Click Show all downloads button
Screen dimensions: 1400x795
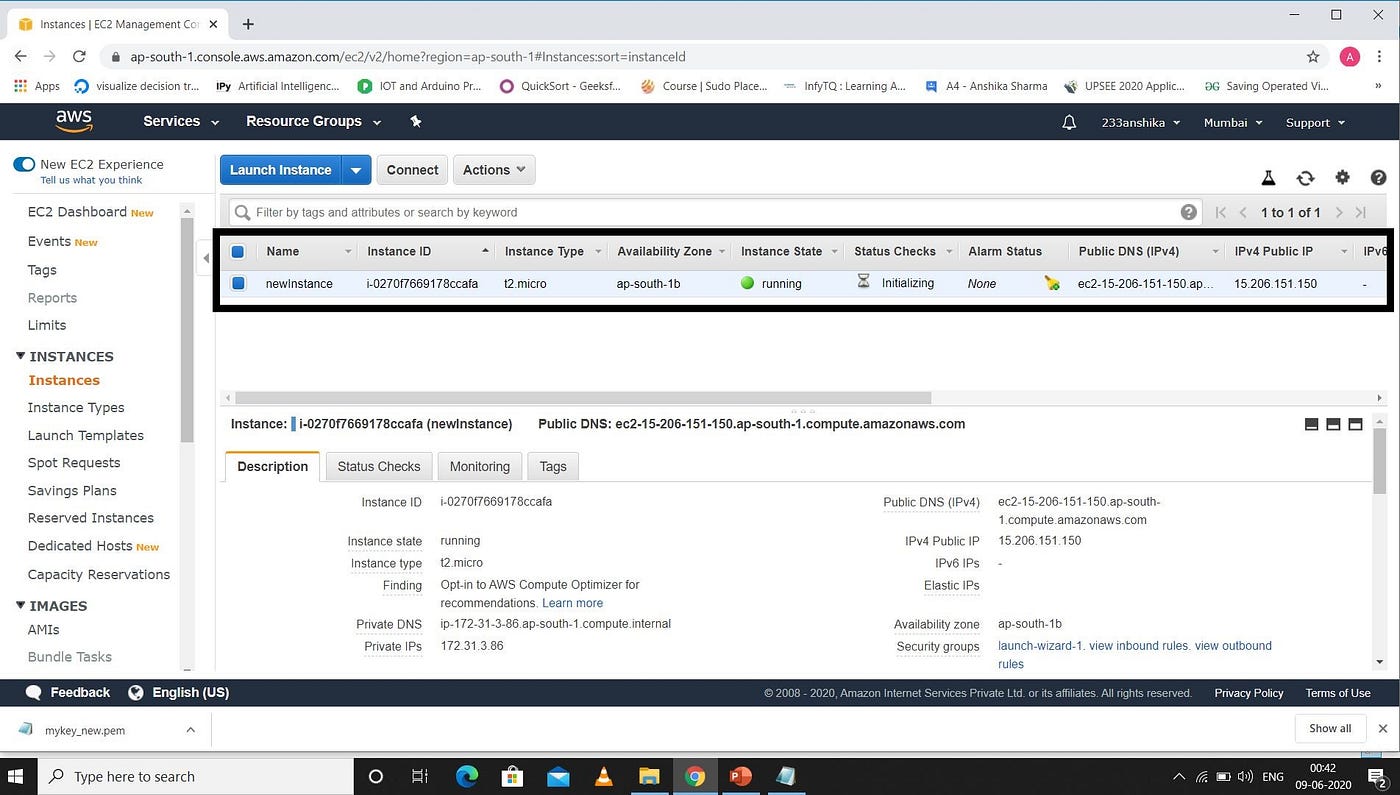click(1330, 728)
